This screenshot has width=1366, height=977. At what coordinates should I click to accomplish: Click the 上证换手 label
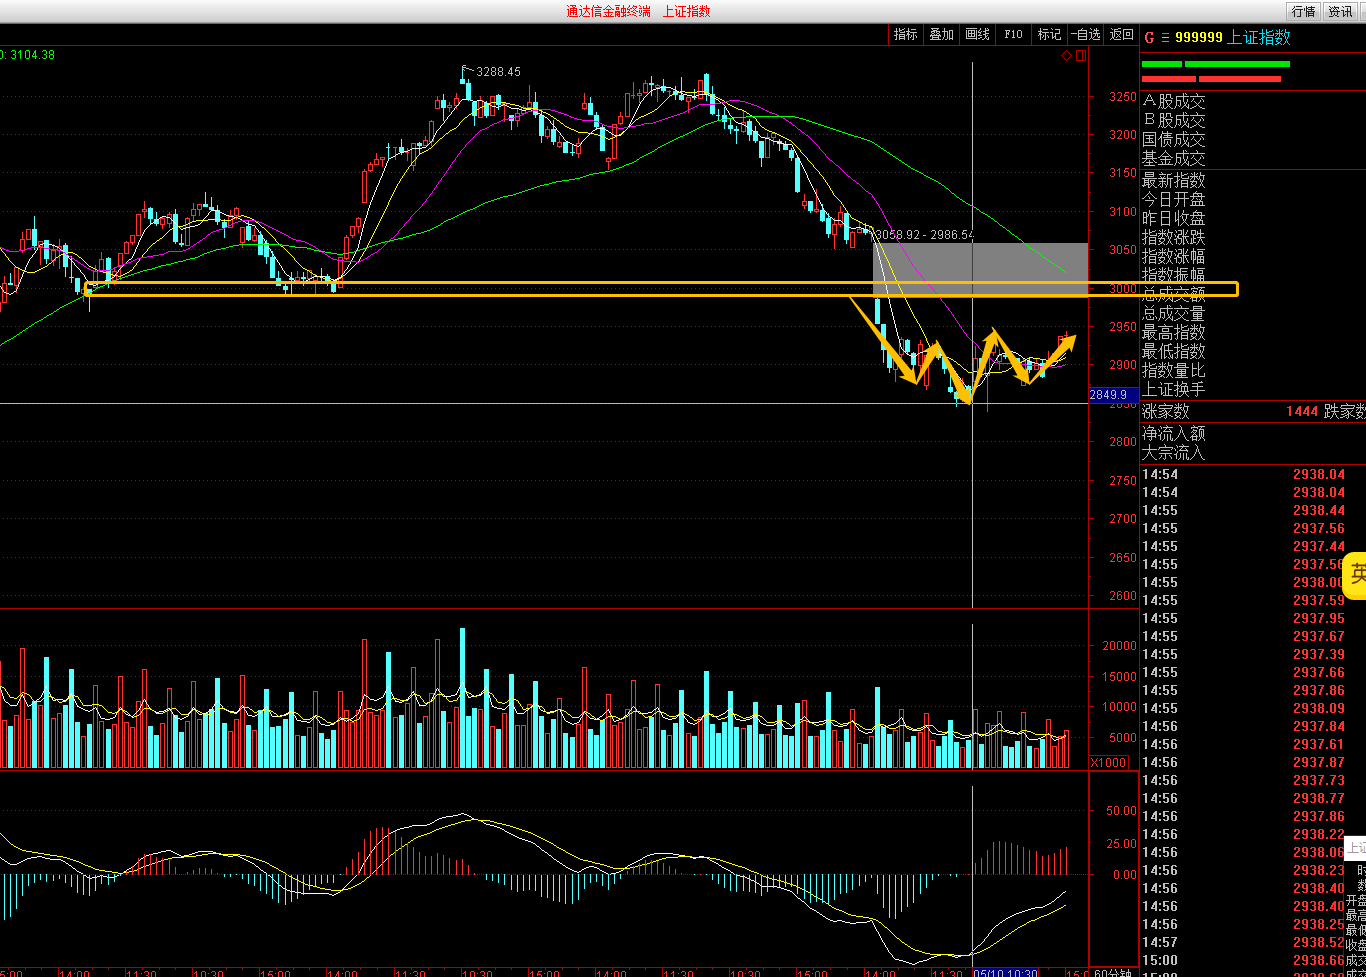tap(1174, 389)
